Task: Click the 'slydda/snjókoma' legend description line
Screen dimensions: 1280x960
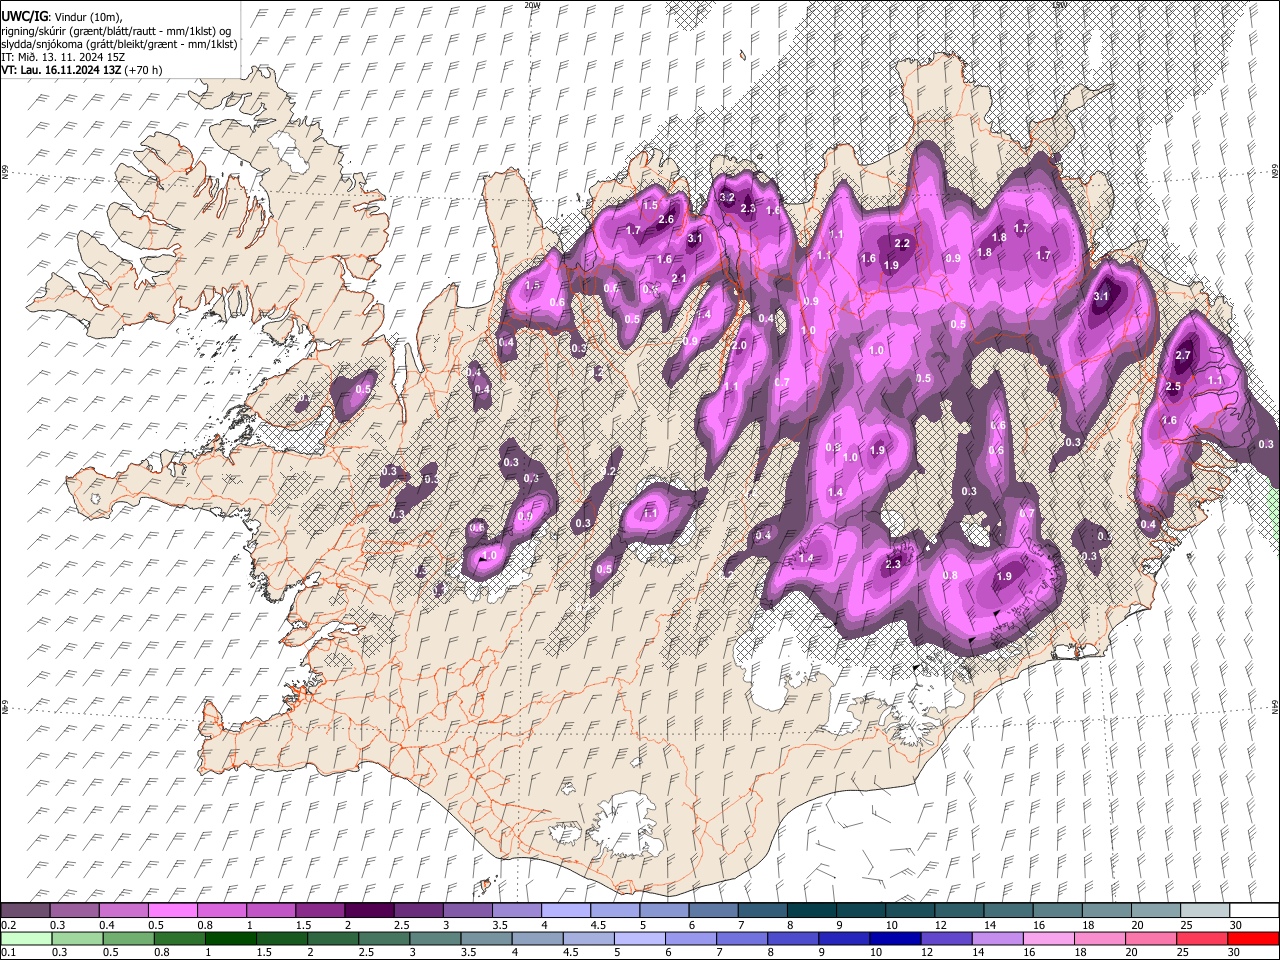Action: point(120,44)
